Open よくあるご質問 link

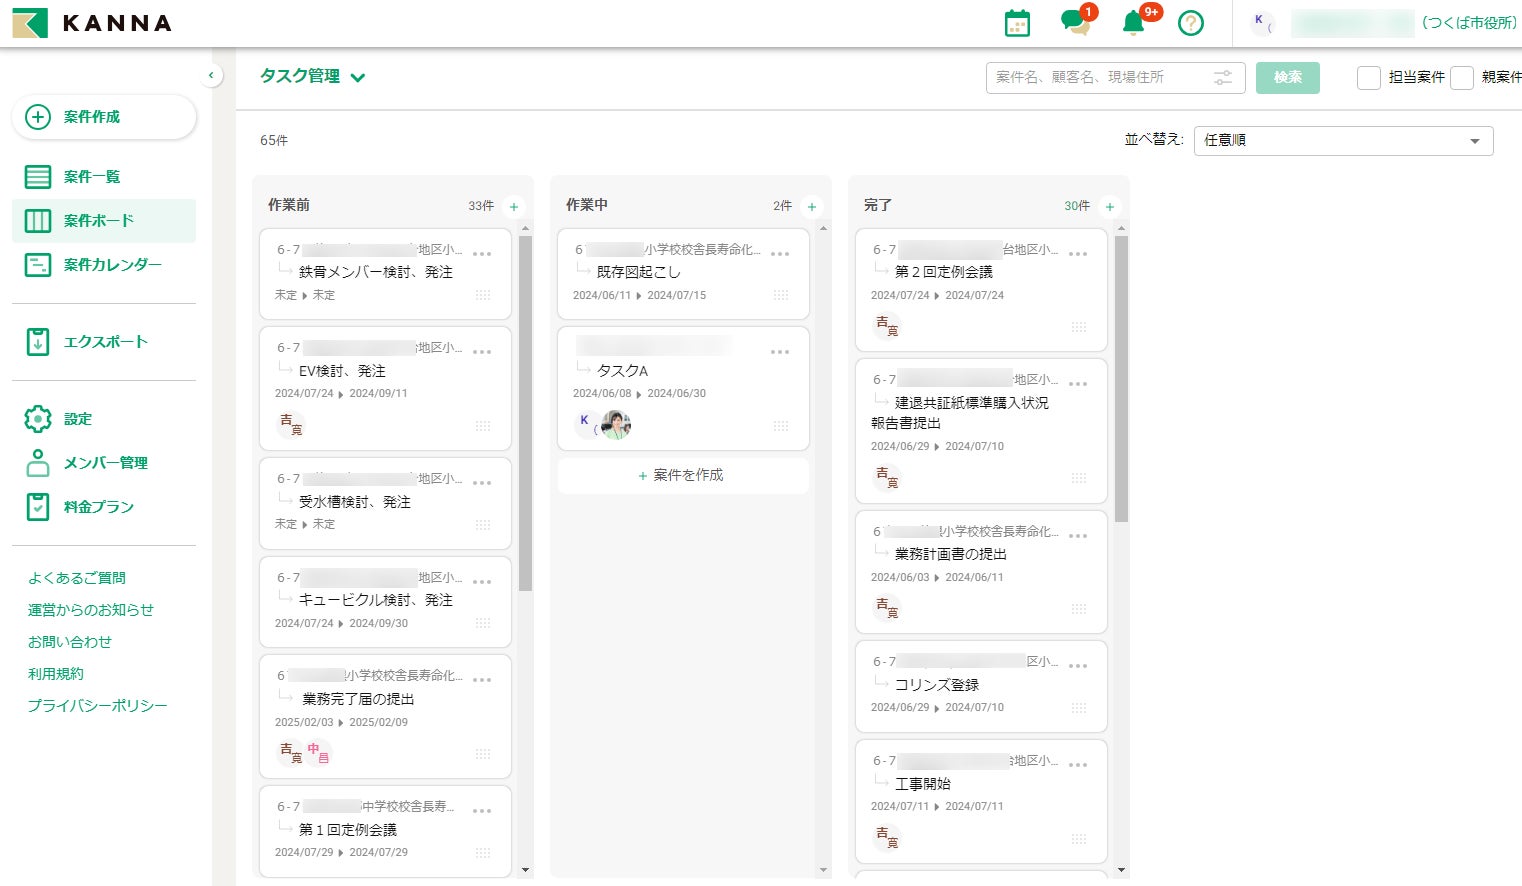coord(77,578)
